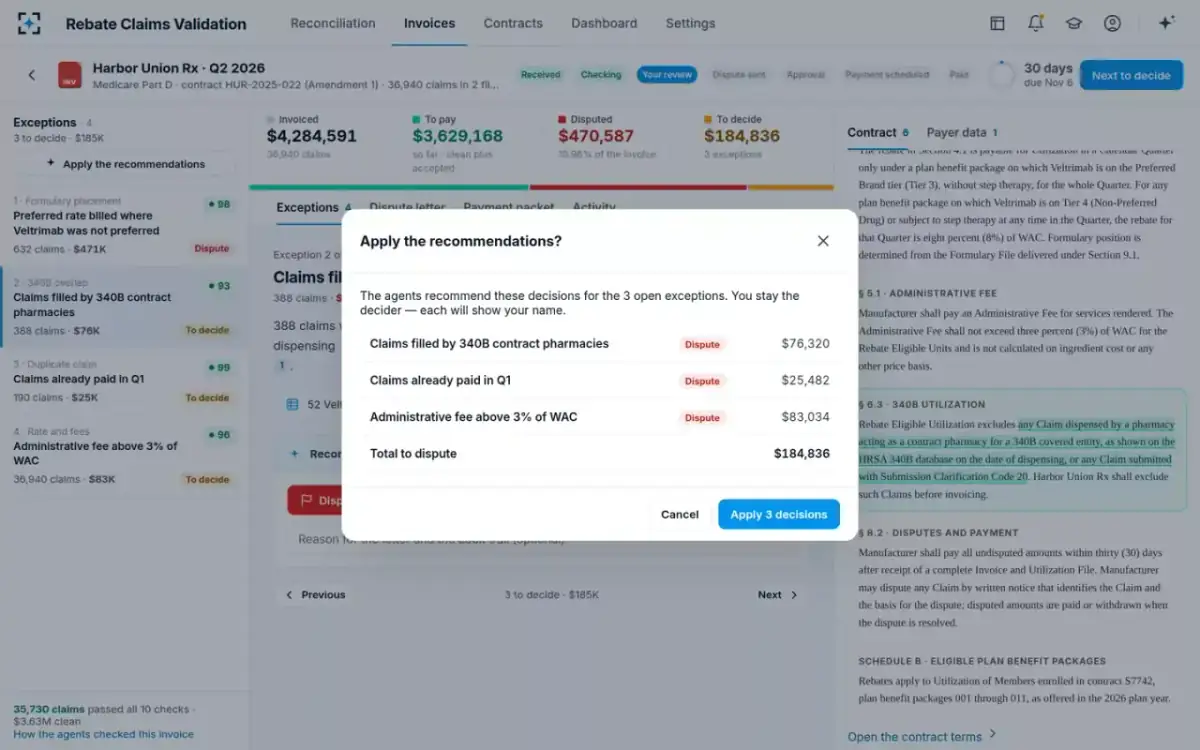Click the green segment of invoice bar
The image size is (1200, 750).
[x=388, y=187]
